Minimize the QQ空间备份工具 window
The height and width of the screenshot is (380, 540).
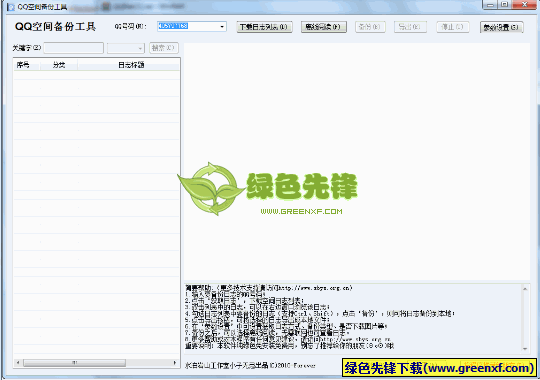(x=490, y=4)
